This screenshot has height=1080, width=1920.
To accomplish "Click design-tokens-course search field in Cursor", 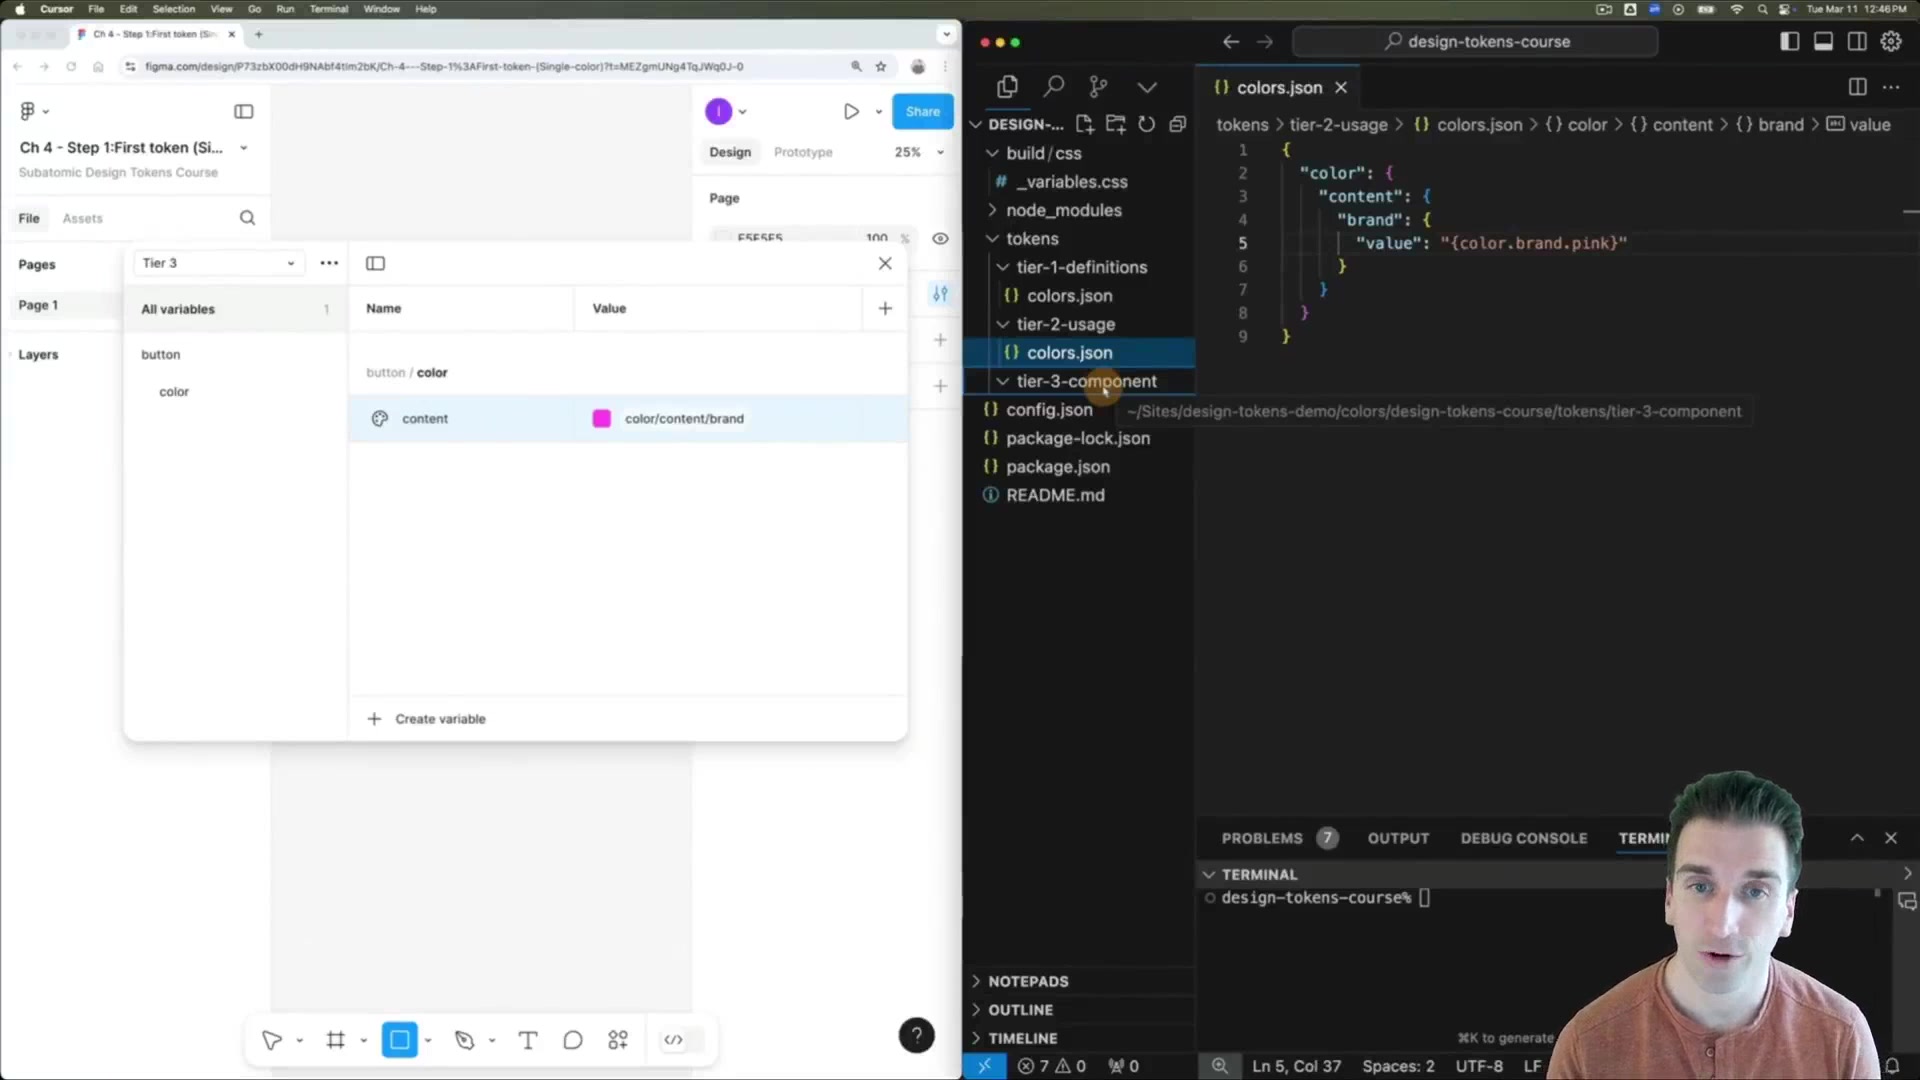I will point(1475,41).
